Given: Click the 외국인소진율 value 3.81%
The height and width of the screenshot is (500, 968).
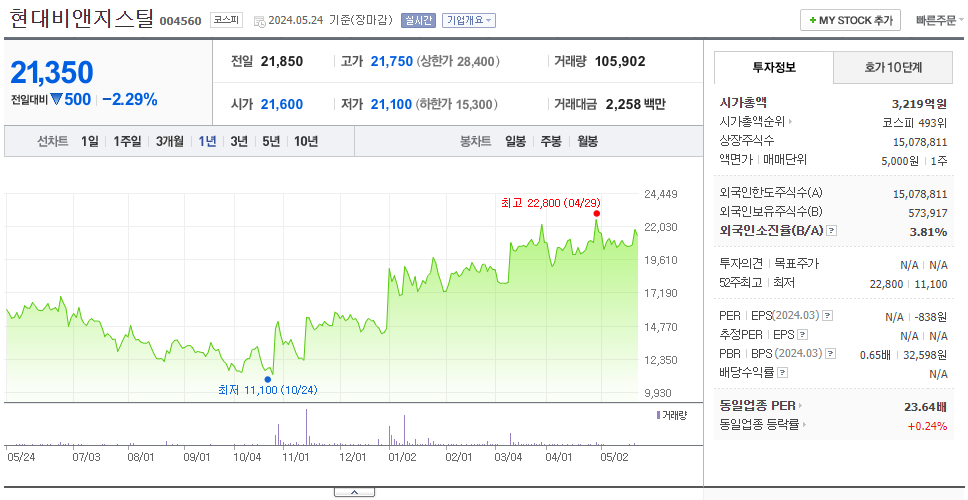Looking at the screenshot, I should click(928, 231).
